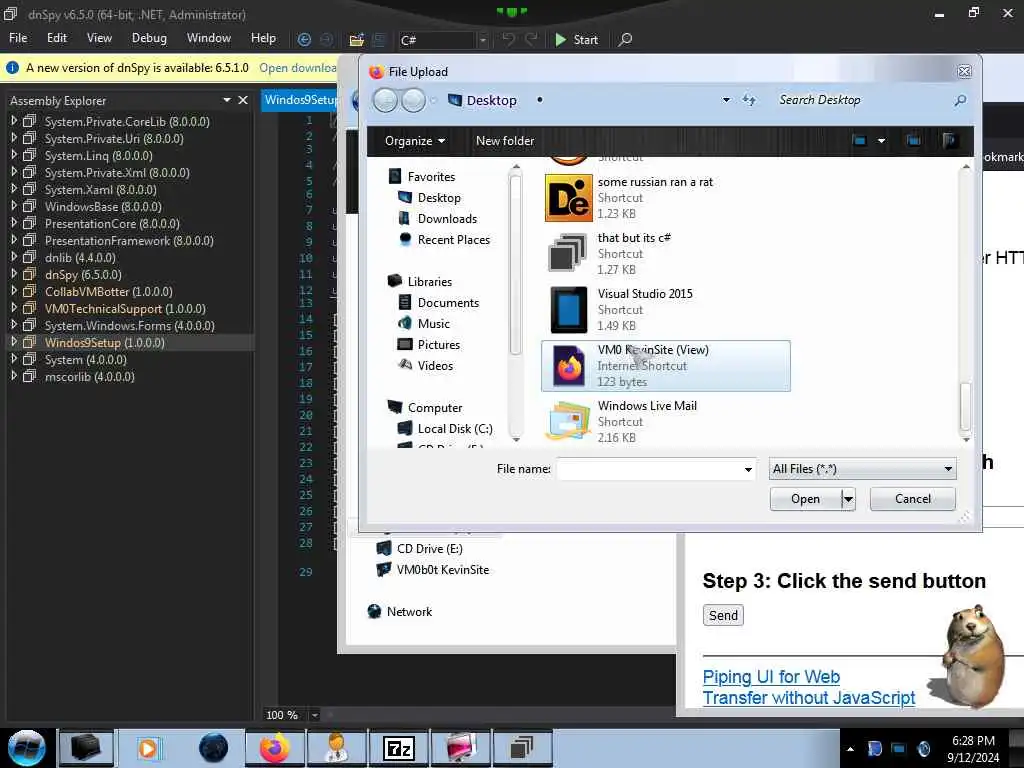Open Assembly Explorer panel options arrow

tap(227, 100)
